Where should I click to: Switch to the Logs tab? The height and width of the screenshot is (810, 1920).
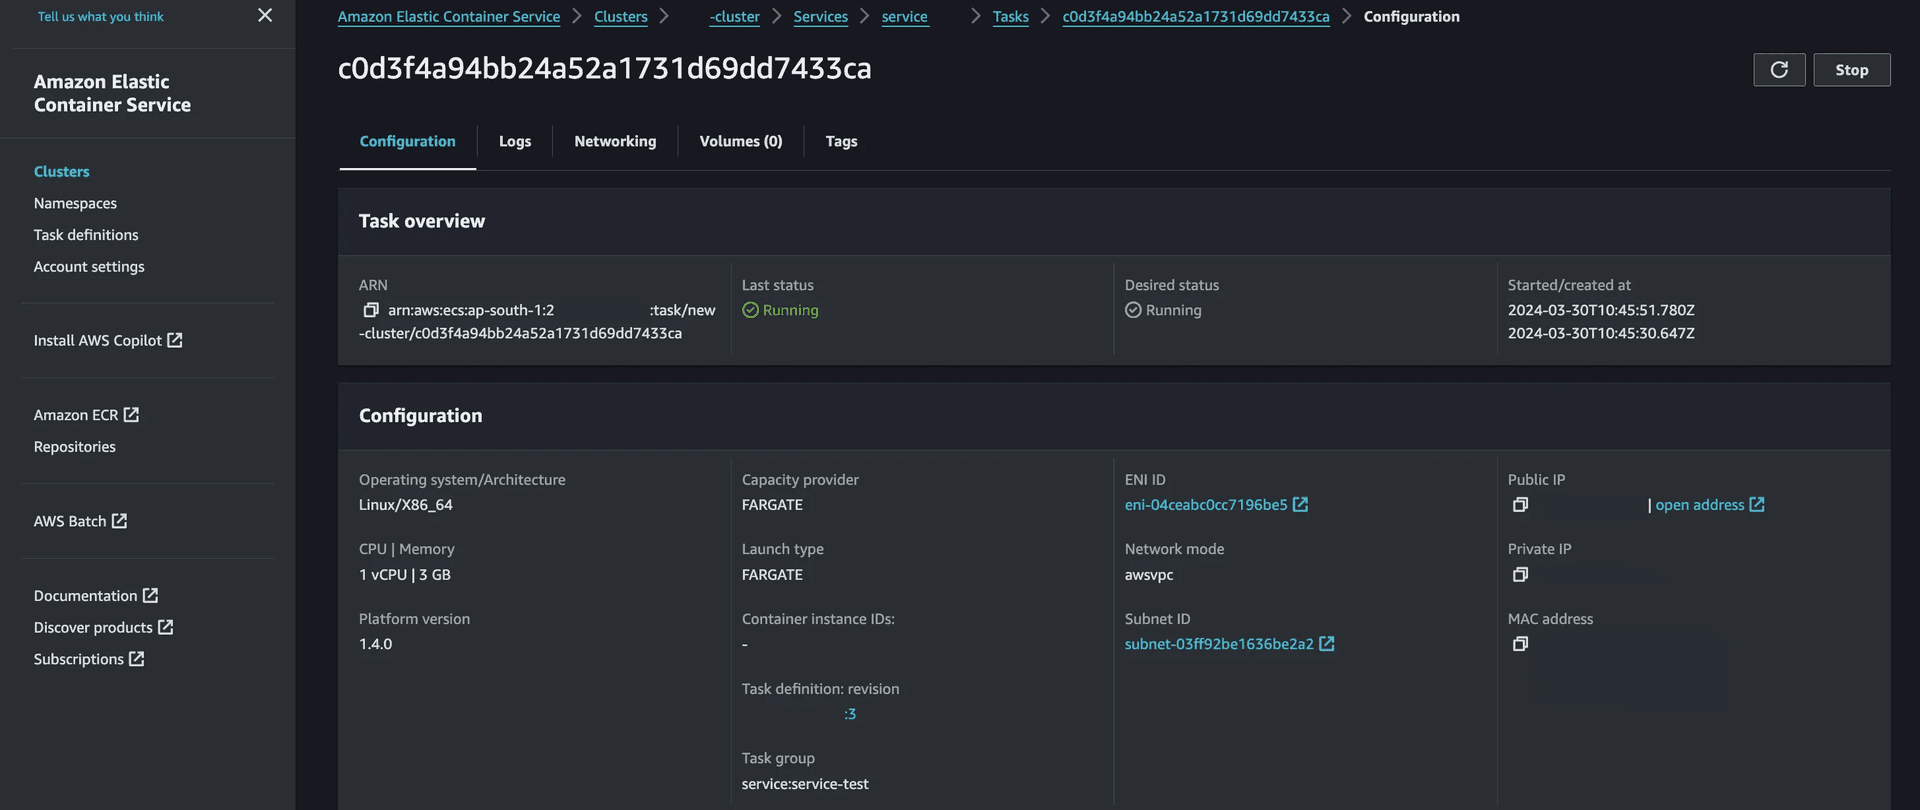tap(515, 141)
